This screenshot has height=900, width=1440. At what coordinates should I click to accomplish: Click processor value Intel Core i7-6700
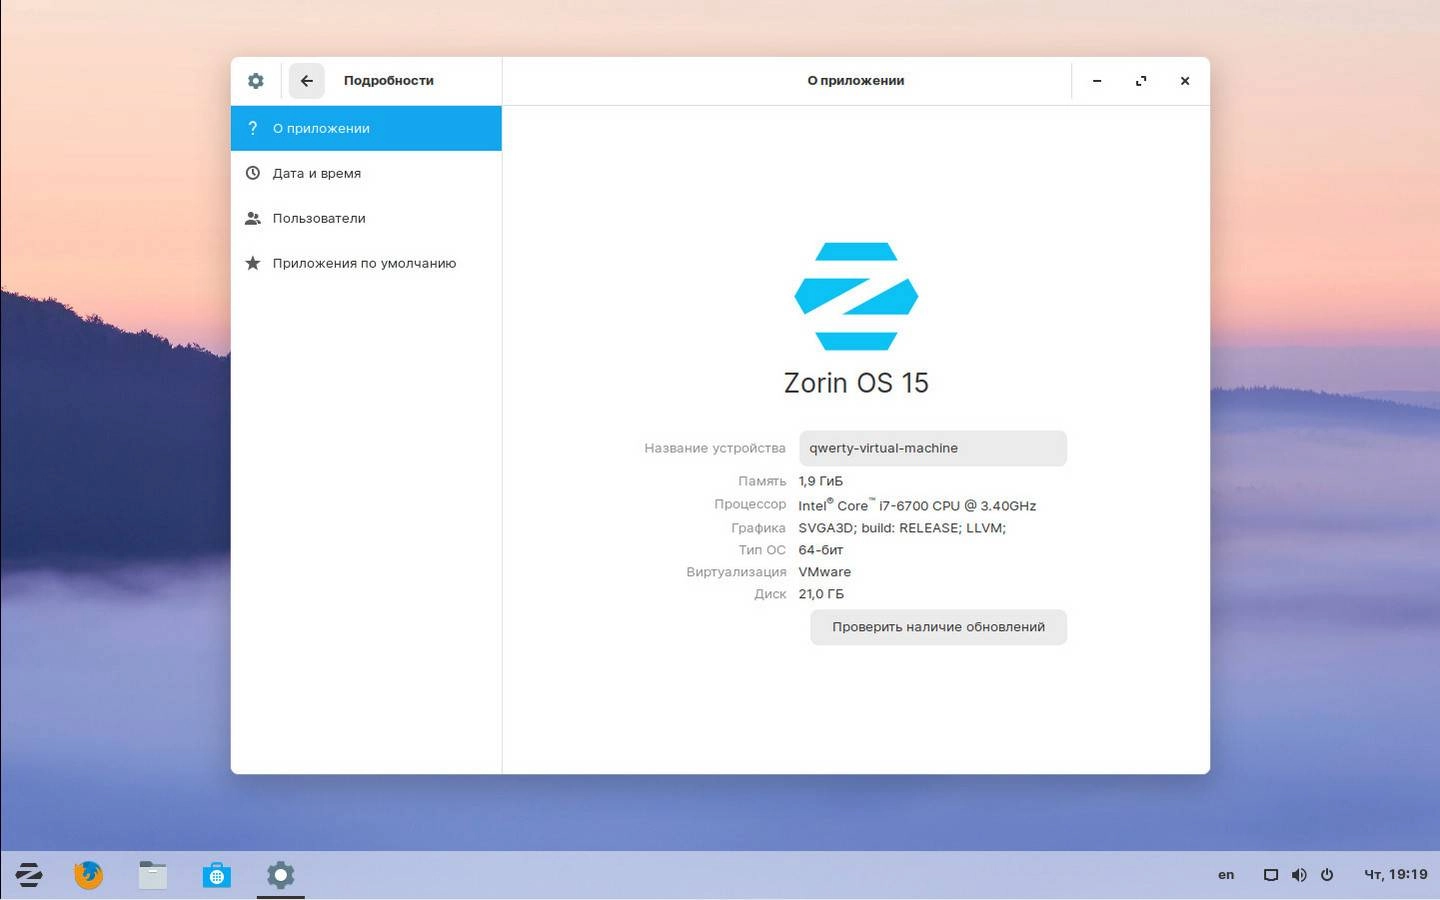(917, 505)
